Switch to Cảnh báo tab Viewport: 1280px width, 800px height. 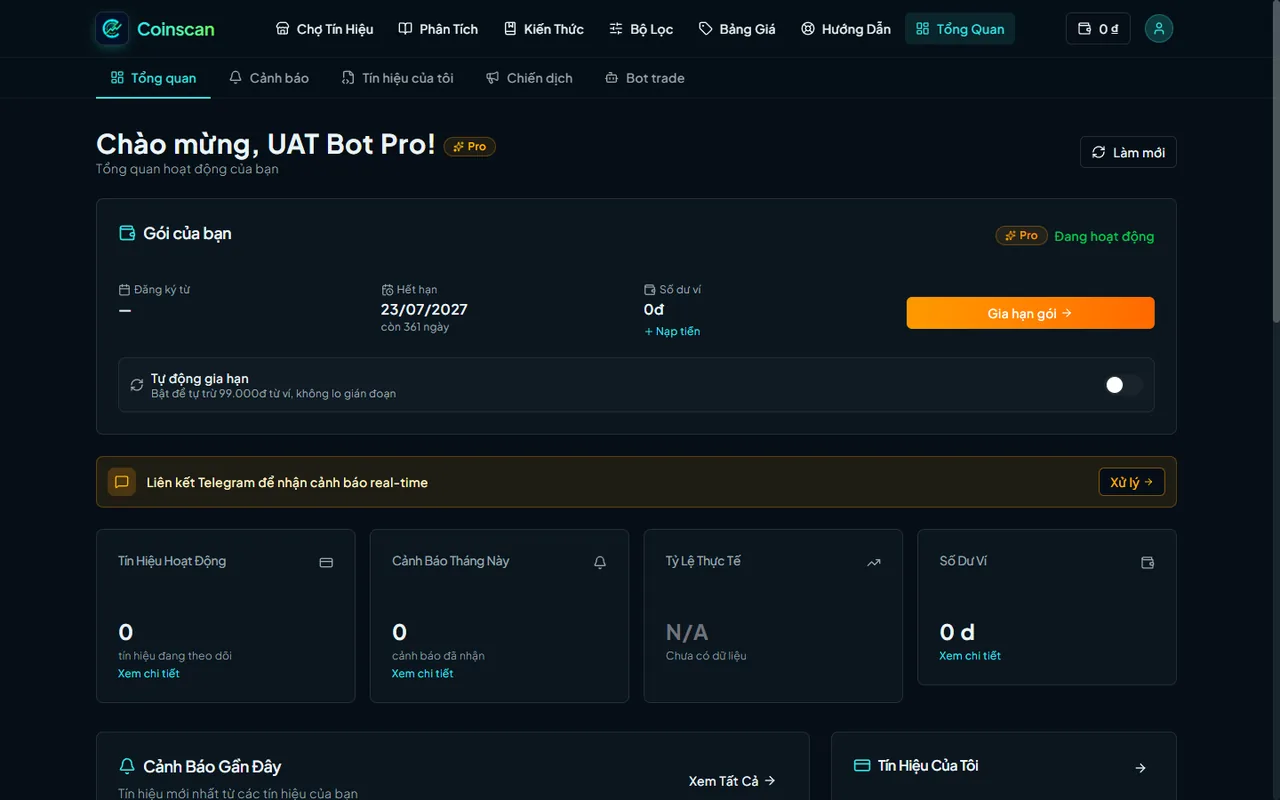(x=269, y=78)
